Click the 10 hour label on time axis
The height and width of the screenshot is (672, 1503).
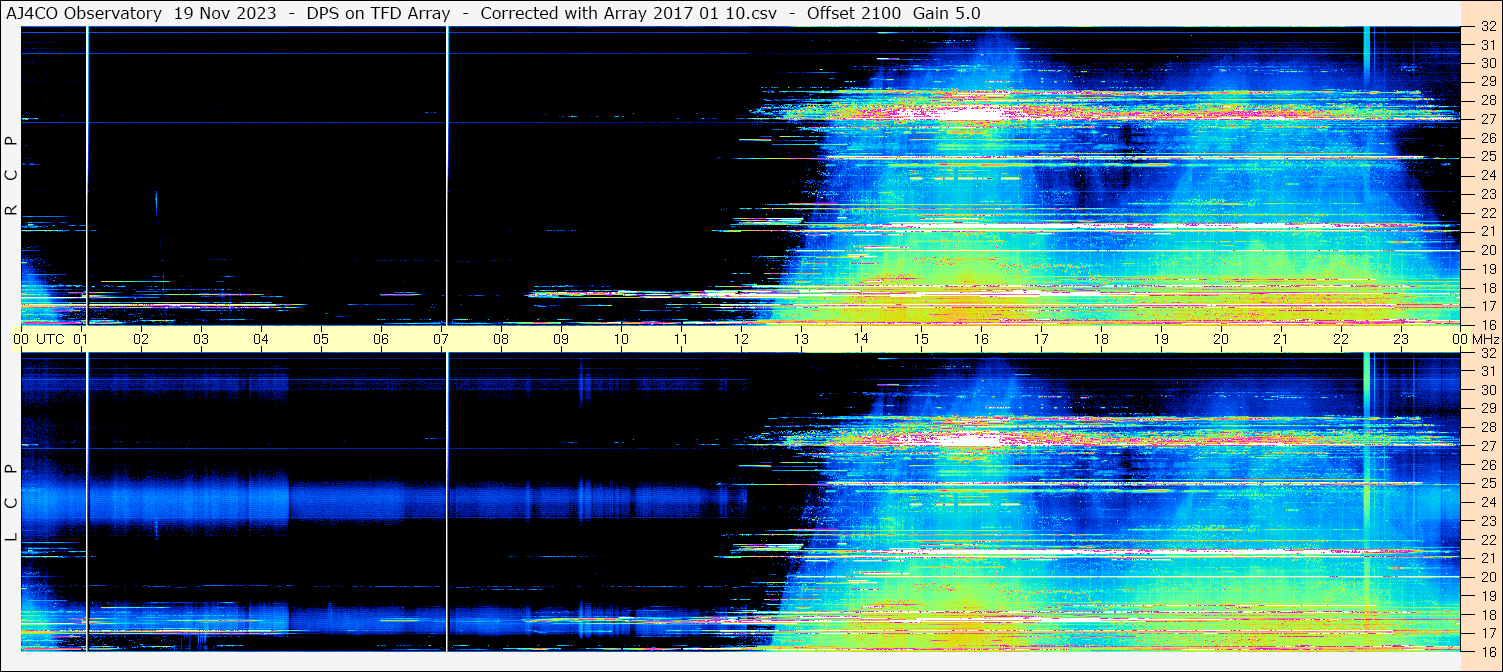[621, 339]
